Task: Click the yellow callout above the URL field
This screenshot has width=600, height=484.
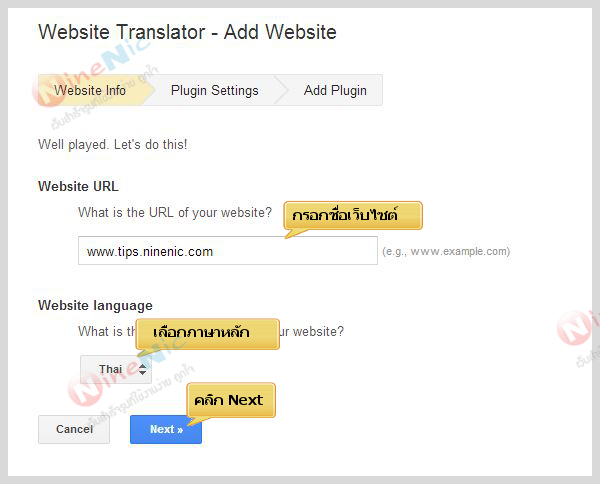Action: click(x=353, y=215)
